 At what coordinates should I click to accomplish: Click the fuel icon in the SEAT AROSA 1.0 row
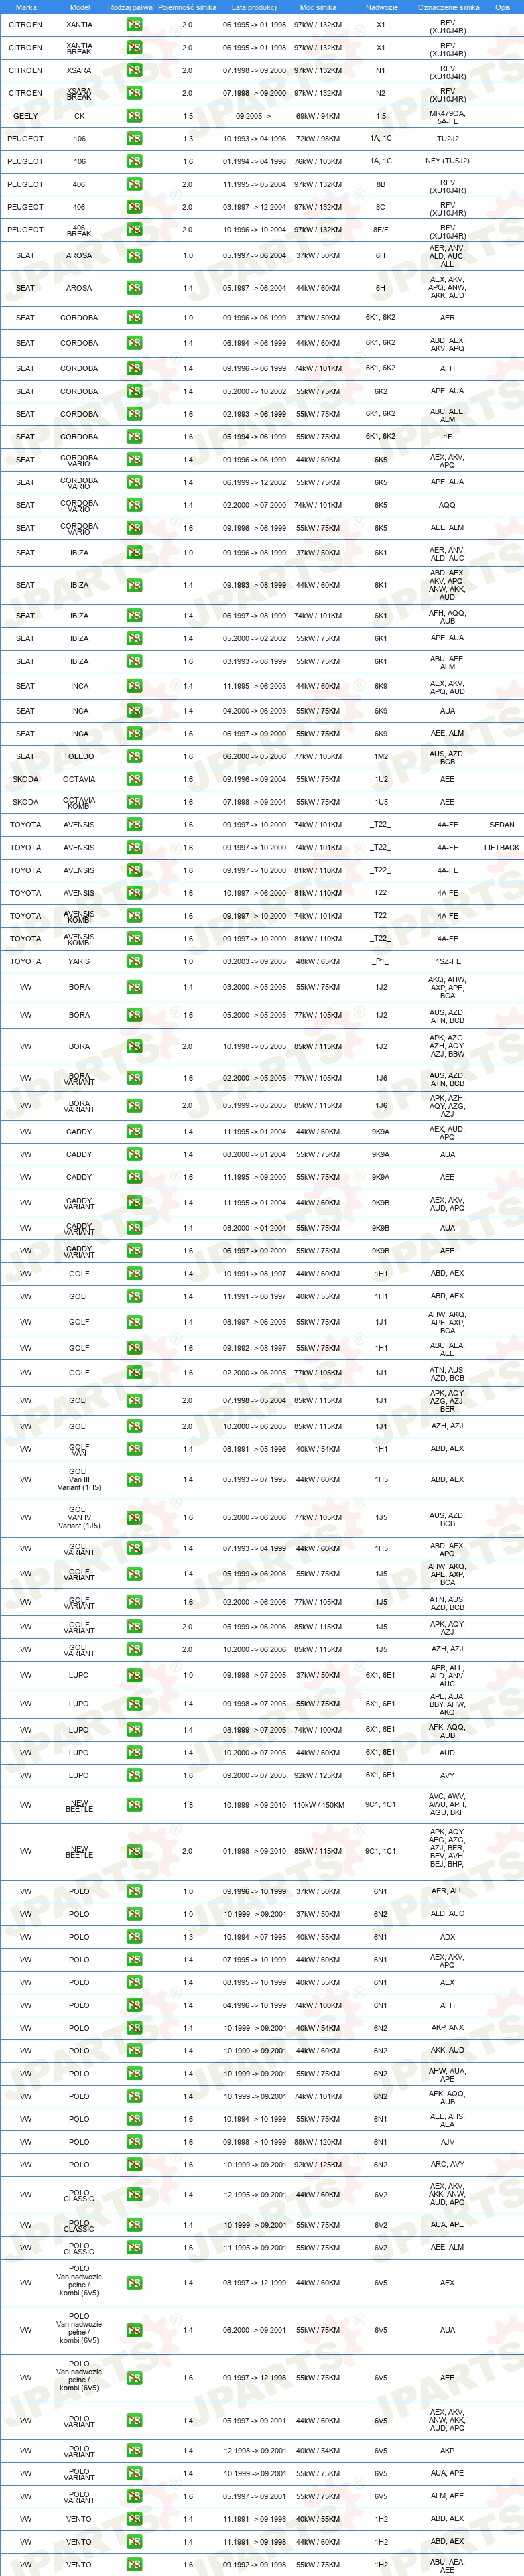pyautogui.click(x=134, y=256)
